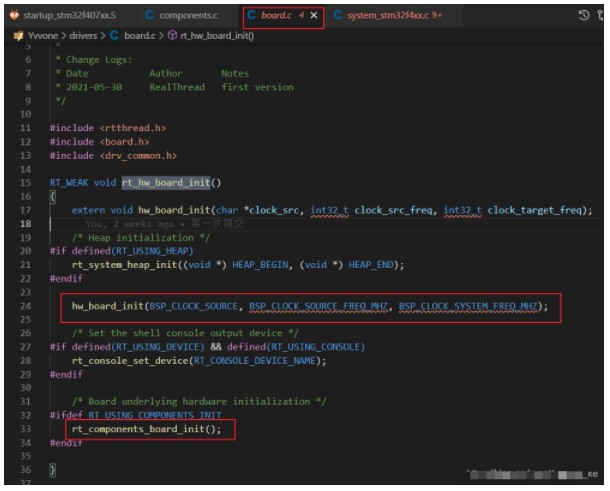610x491 pixels.
Task: Click RT_CONSOLE_DEVICE_NAME on line 28
Action: (x=254, y=361)
